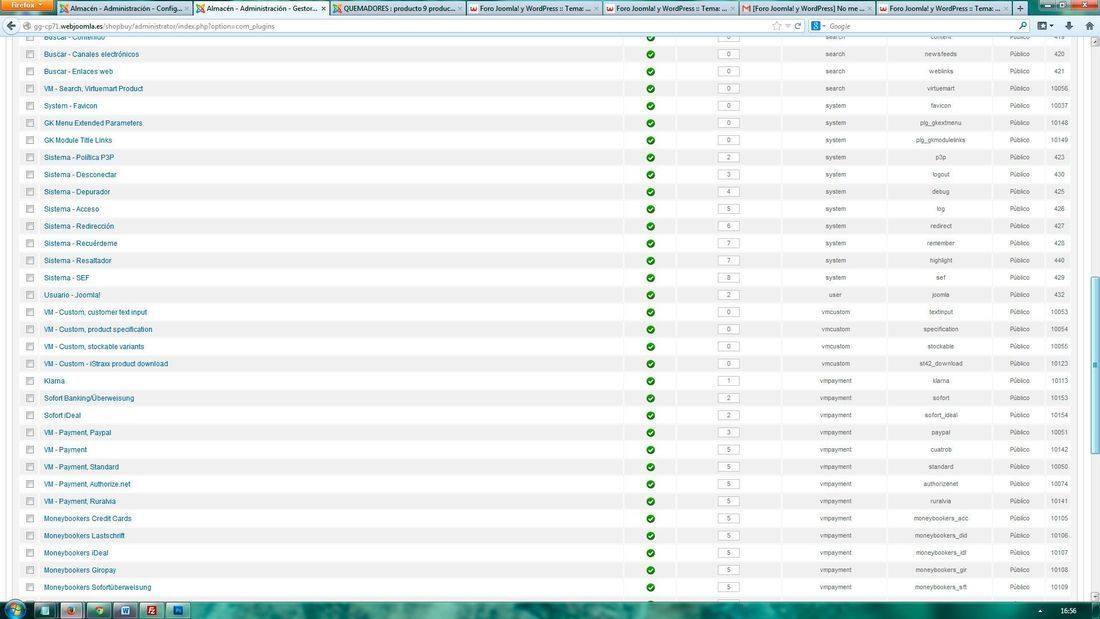This screenshot has height=619, width=1100.
Task: Click the search magnifier icon in Google box
Action: click(x=1023, y=26)
